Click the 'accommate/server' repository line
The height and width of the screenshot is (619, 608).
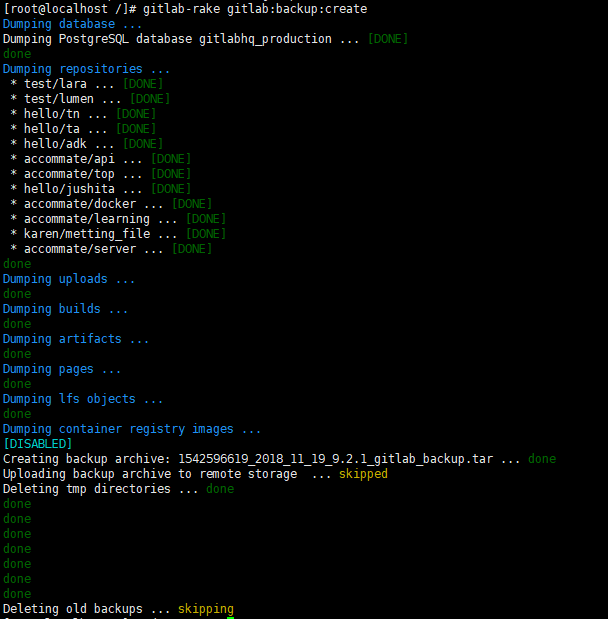[111, 249]
